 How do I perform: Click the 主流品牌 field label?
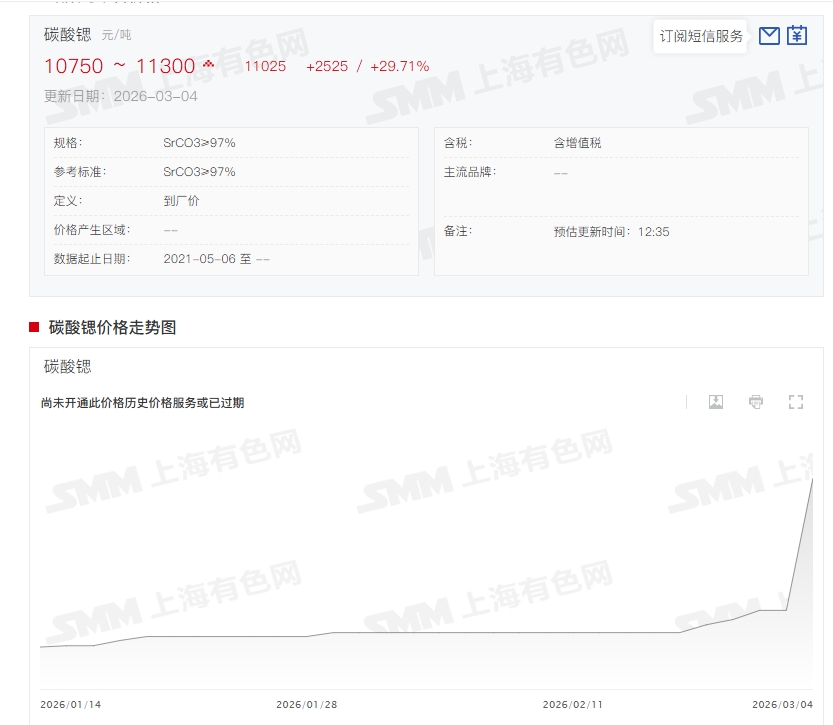coord(470,172)
